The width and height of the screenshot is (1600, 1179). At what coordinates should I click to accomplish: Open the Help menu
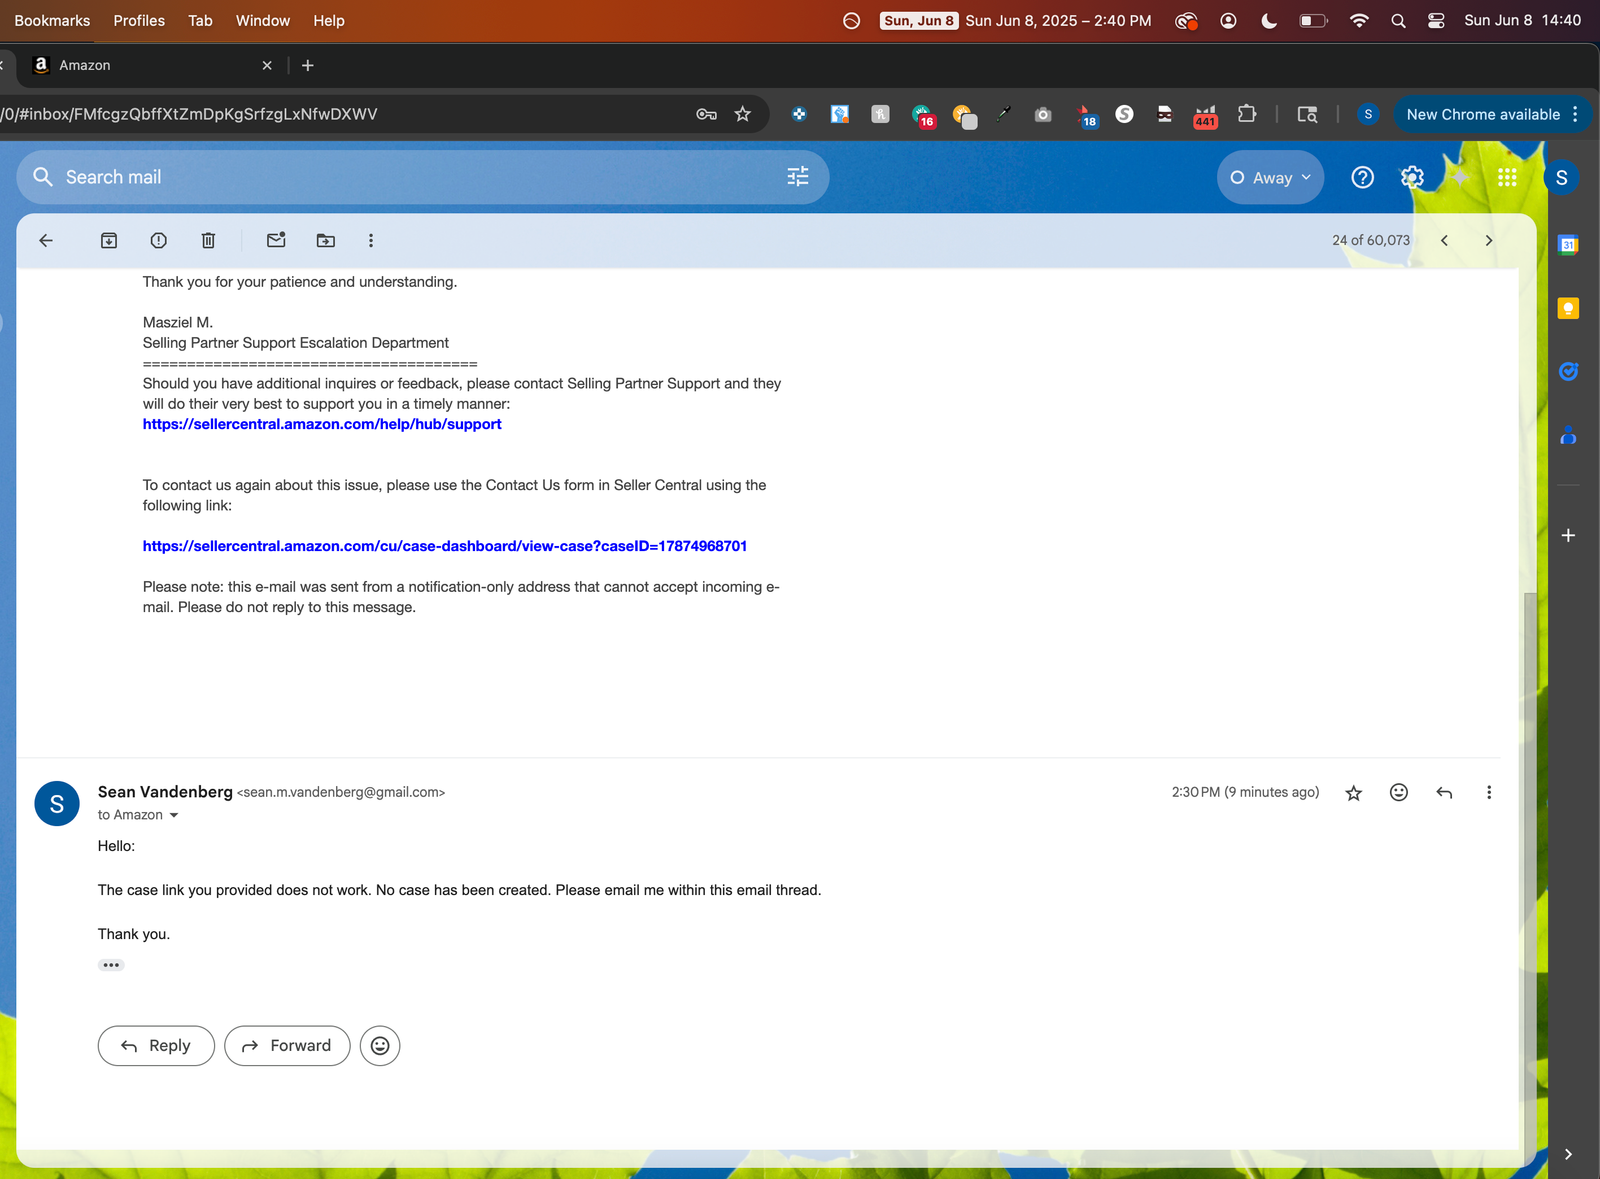pyautogui.click(x=329, y=20)
